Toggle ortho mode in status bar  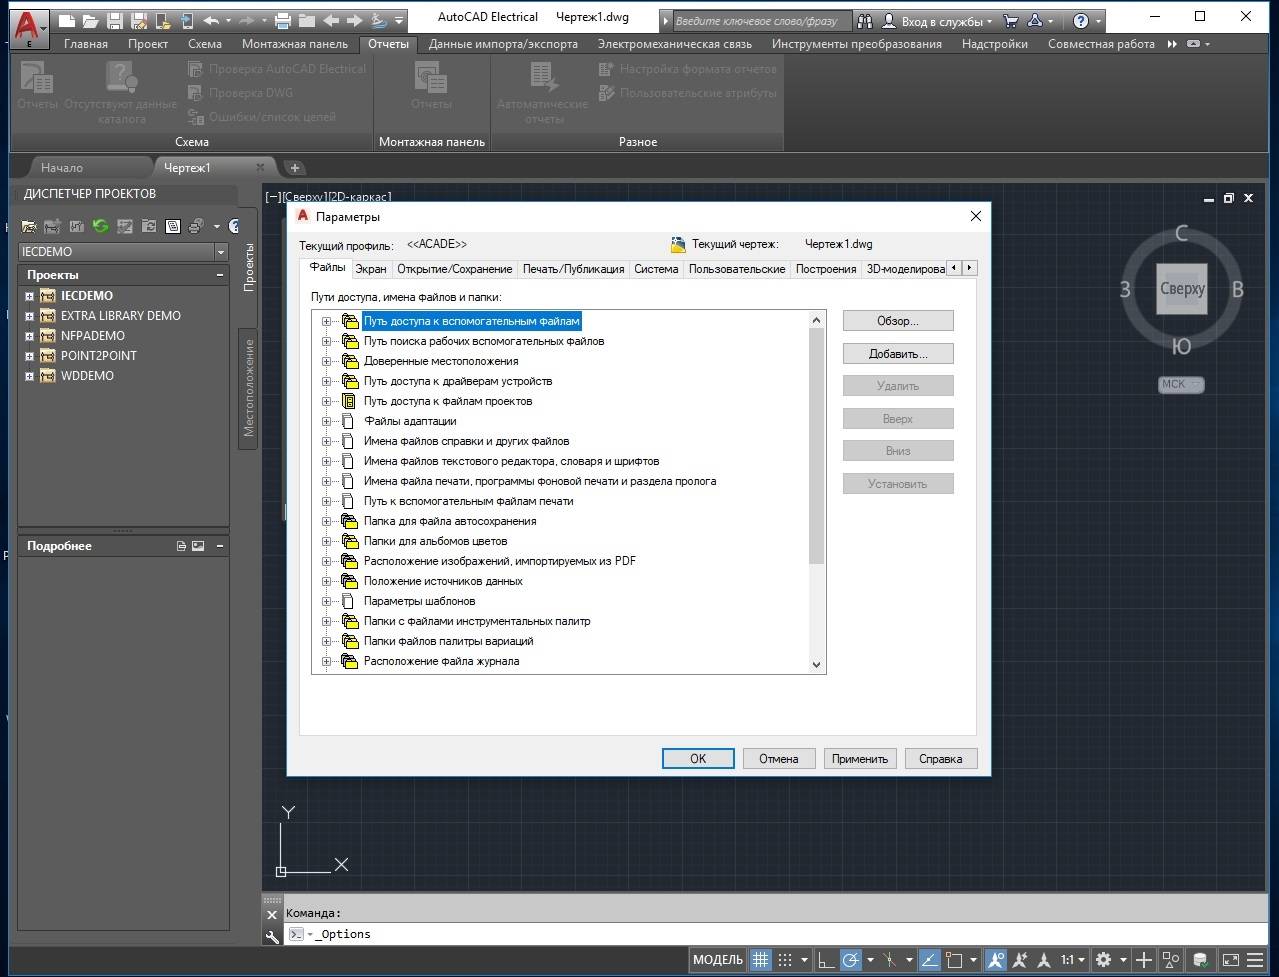[x=826, y=960]
